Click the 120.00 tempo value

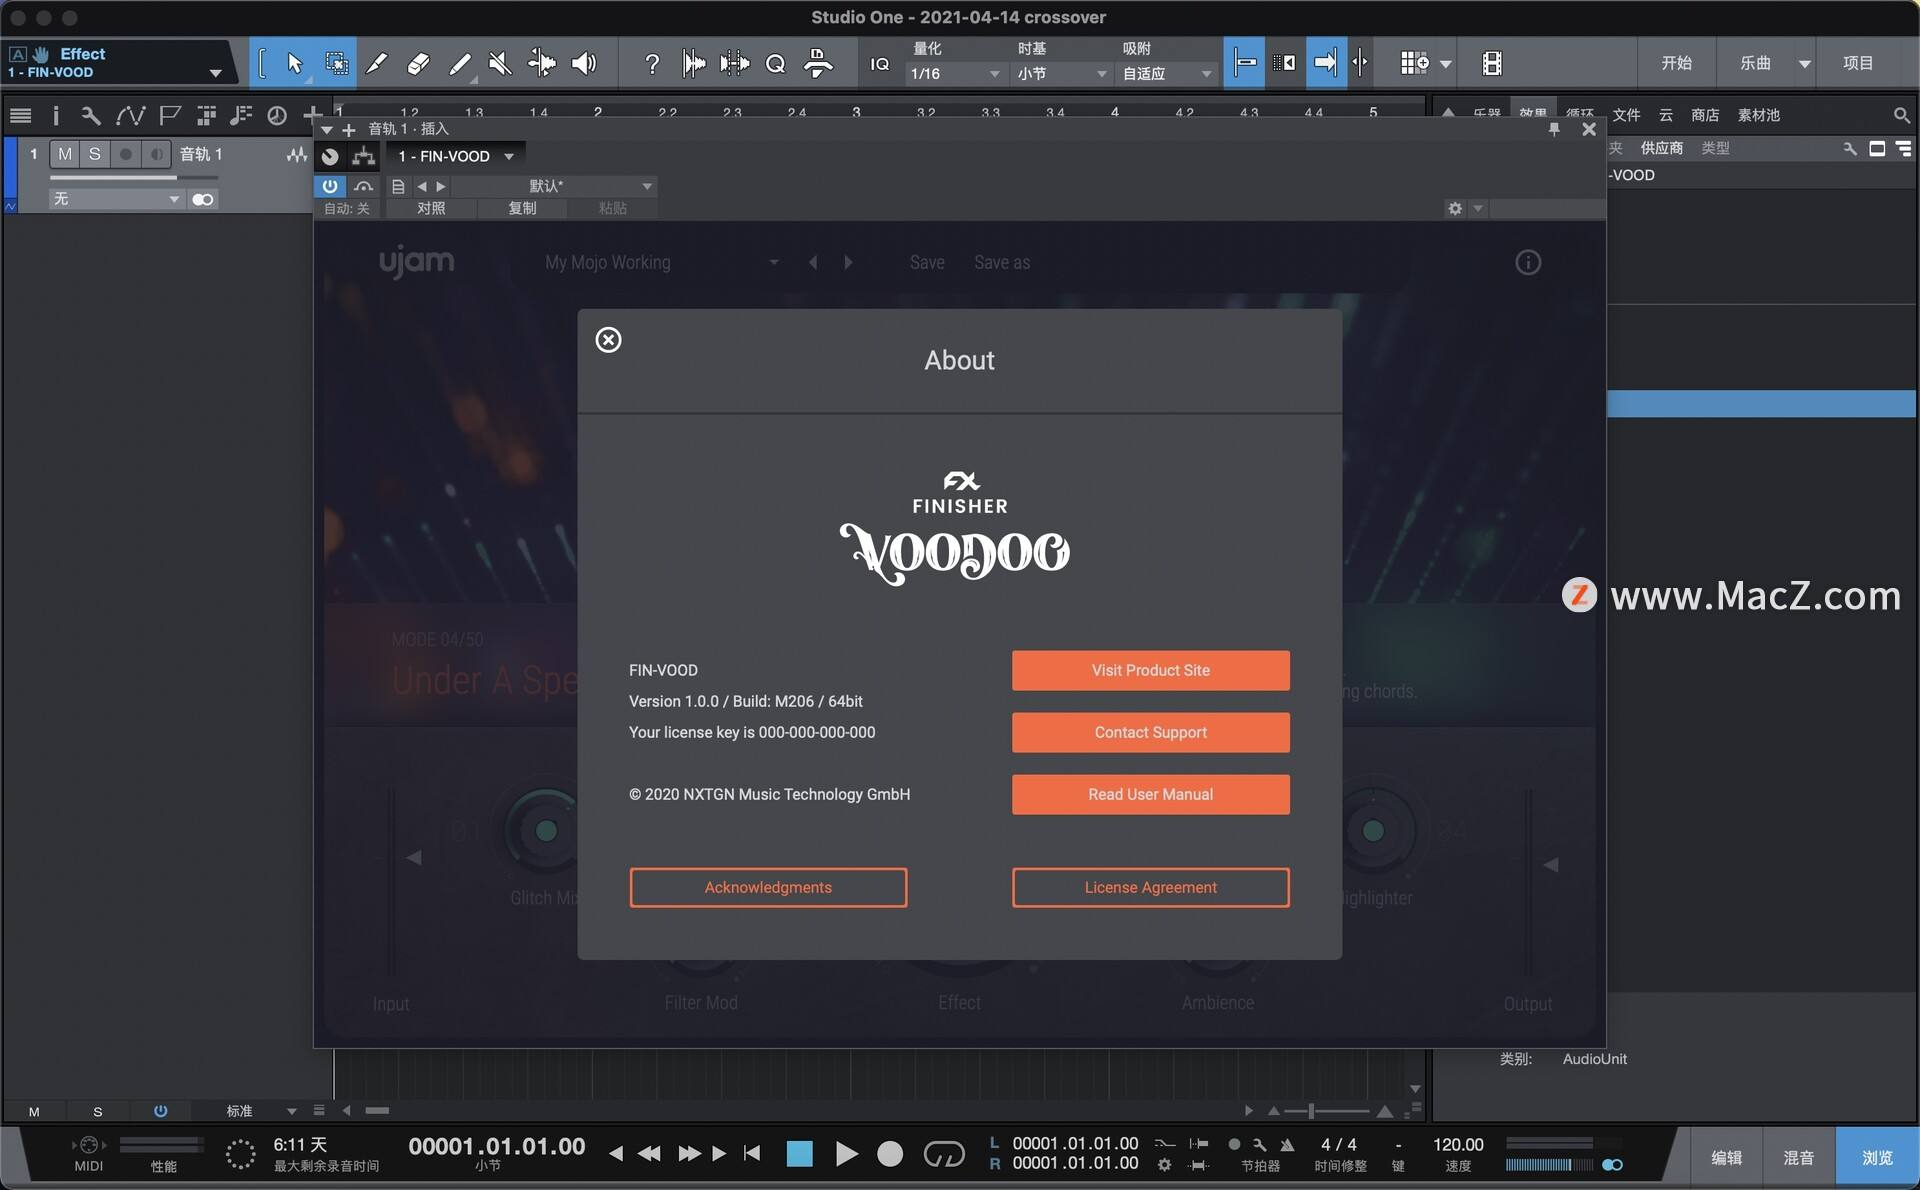point(1458,1144)
